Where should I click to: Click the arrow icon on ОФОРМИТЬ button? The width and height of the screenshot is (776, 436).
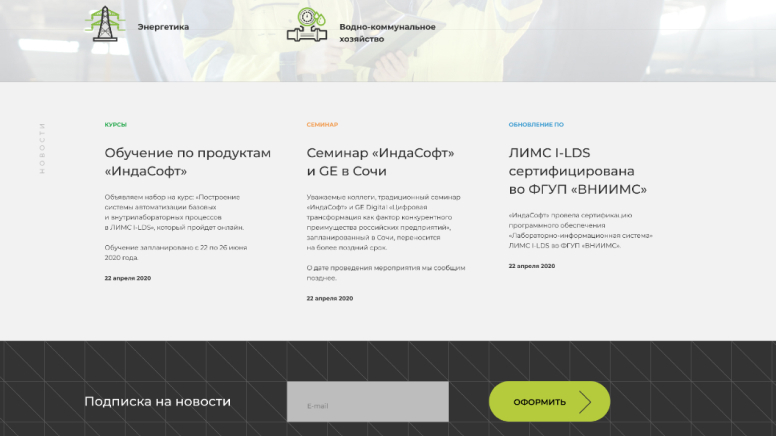585,402
